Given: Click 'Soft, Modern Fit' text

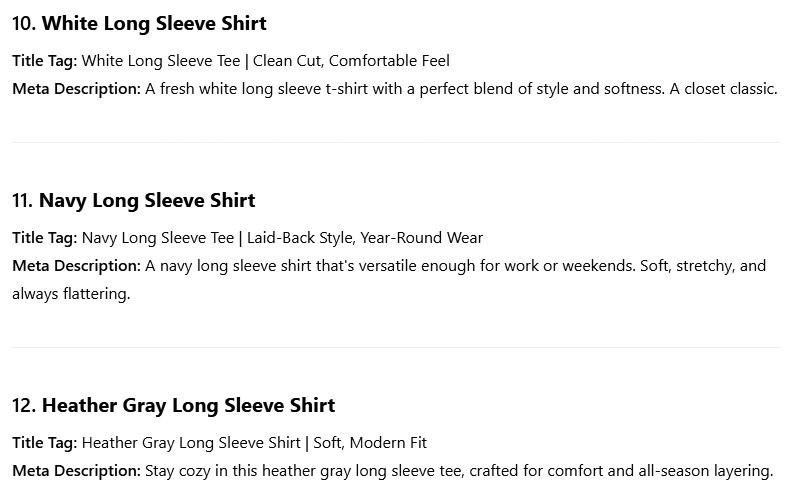Looking at the screenshot, I should click(370, 443).
